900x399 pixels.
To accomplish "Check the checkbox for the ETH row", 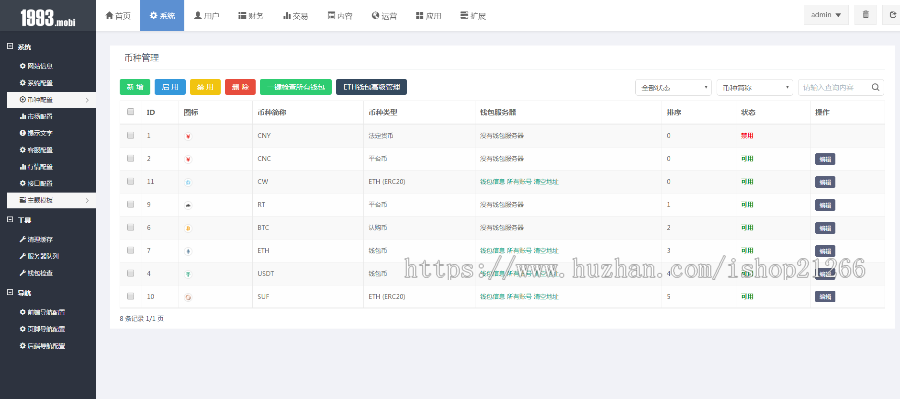I will tap(130, 250).
